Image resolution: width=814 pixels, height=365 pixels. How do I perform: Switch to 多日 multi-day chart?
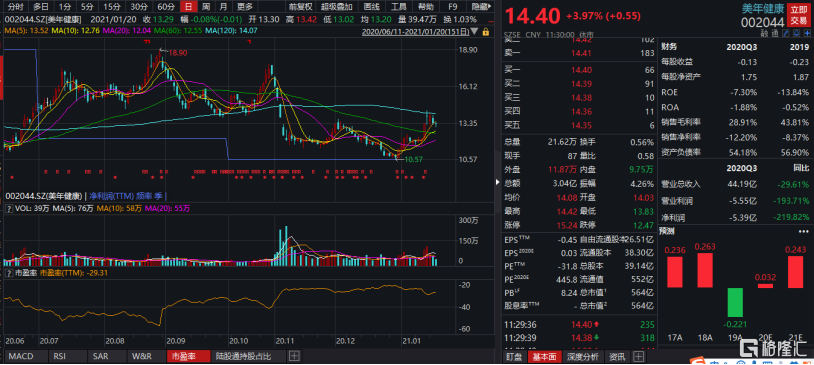40,6
